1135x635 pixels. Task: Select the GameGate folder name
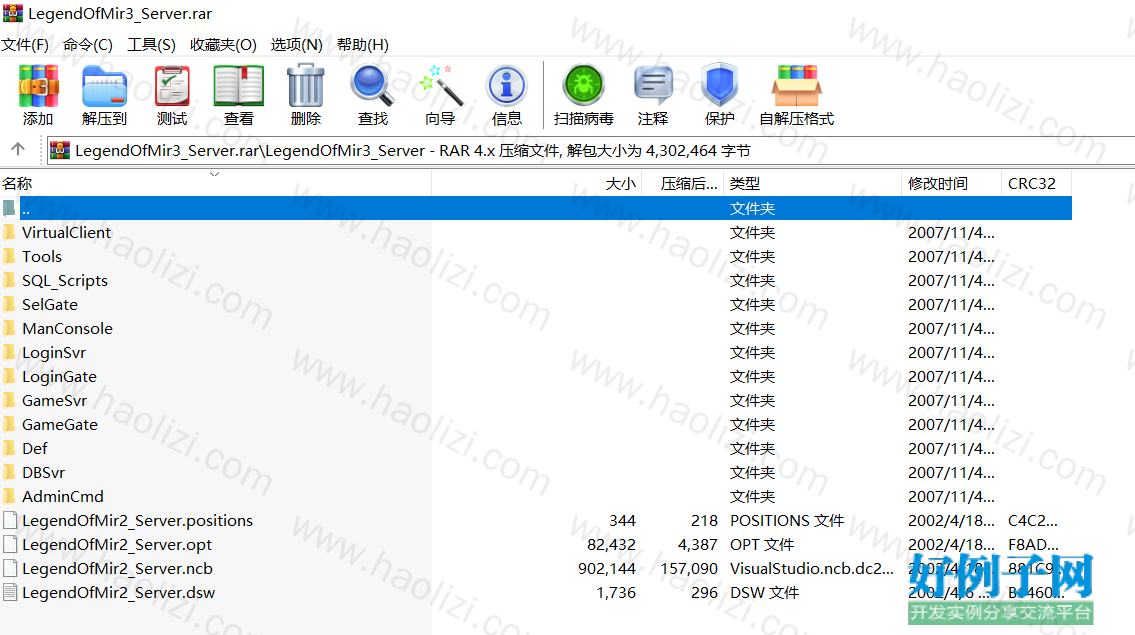(60, 424)
